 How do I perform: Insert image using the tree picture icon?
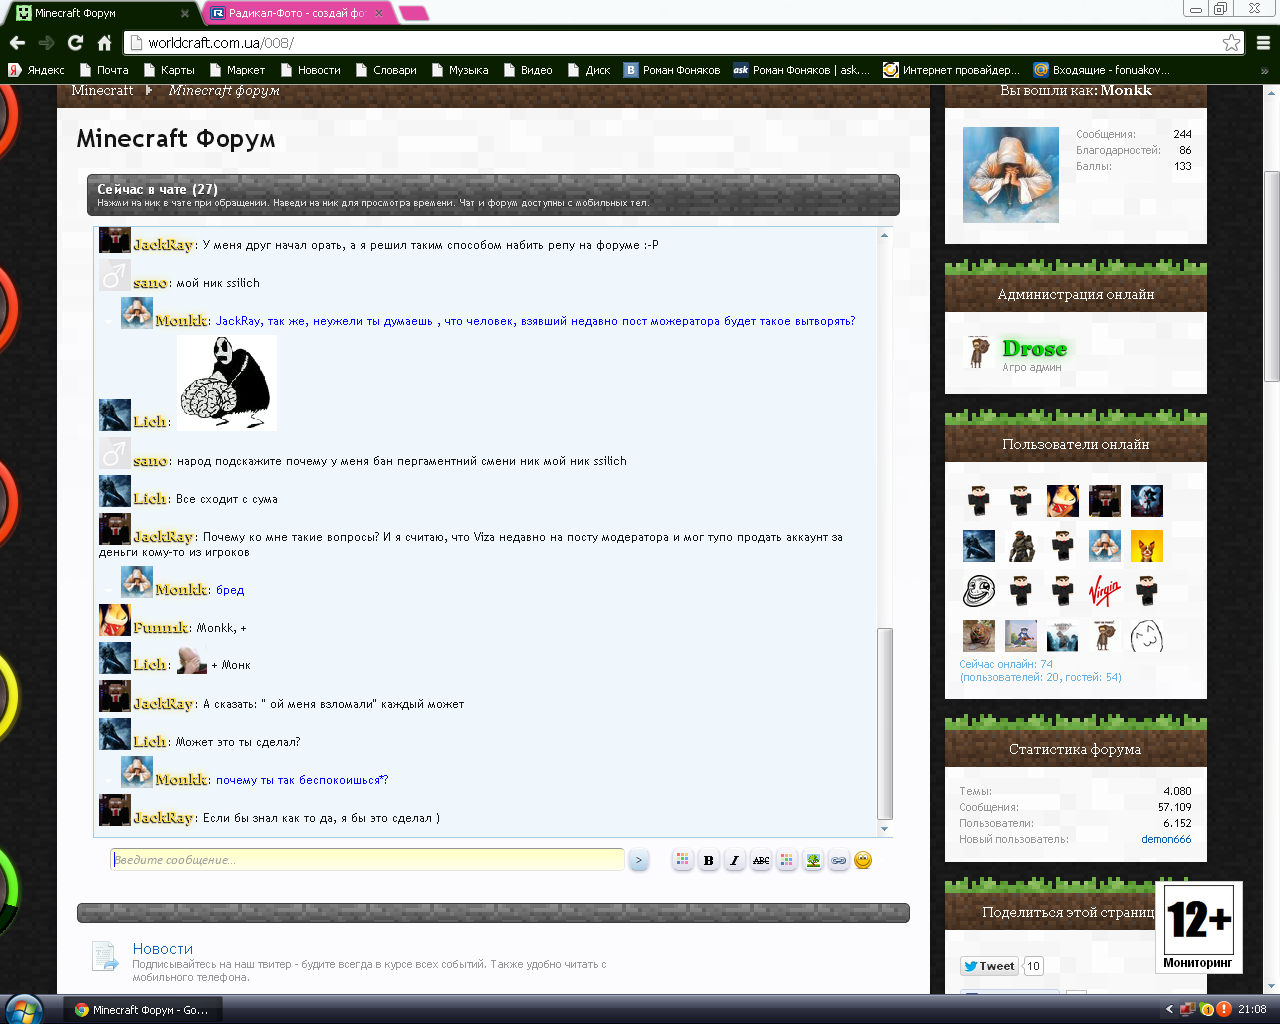(x=813, y=860)
